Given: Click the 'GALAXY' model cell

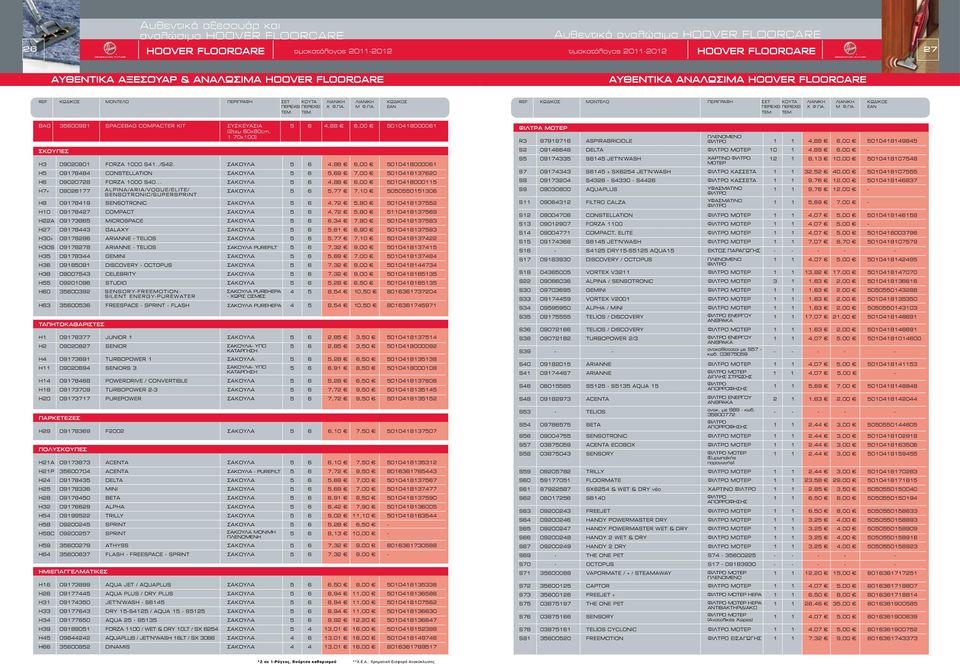Looking at the screenshot, I should pos(116,229).
